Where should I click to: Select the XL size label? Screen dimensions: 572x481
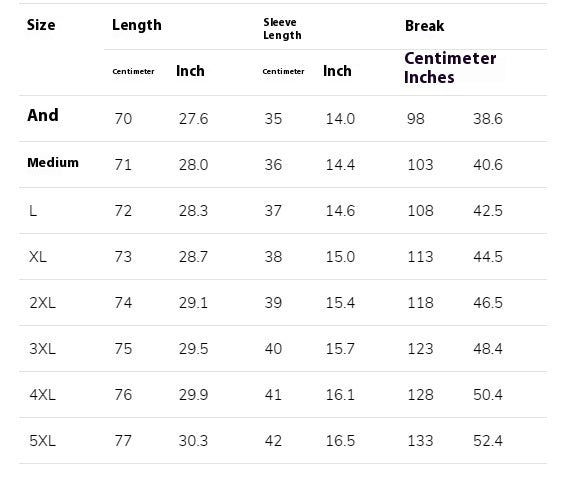tap(38, 257)
